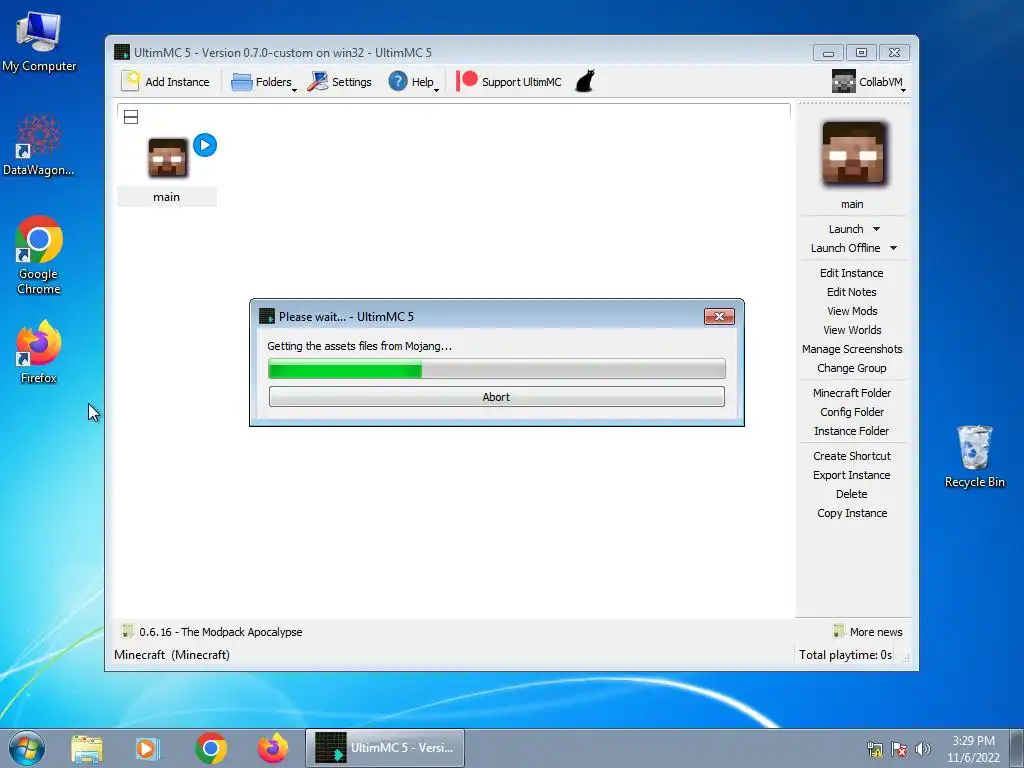The width and height of the screenshot is (1024, 768).
Task: Open View Mods
Action: point(852,311)
